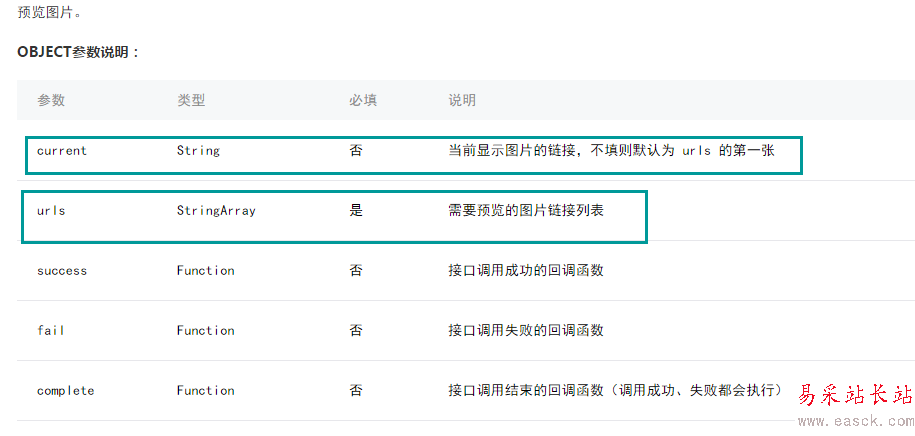Select the "complete" parameter name

point(65,391)
